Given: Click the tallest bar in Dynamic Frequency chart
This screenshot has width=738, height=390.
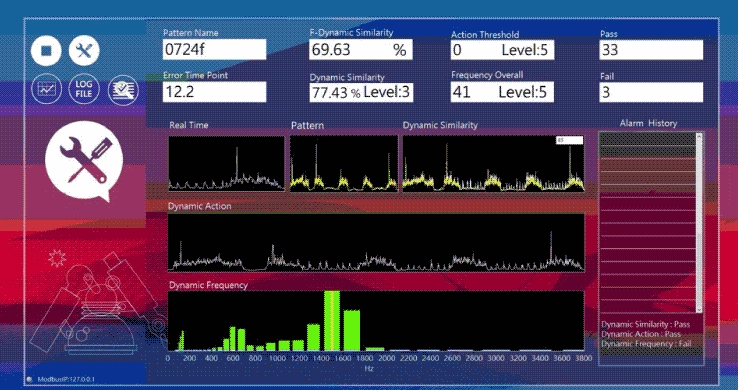Looking at the screenshot, I should (332, 320).
